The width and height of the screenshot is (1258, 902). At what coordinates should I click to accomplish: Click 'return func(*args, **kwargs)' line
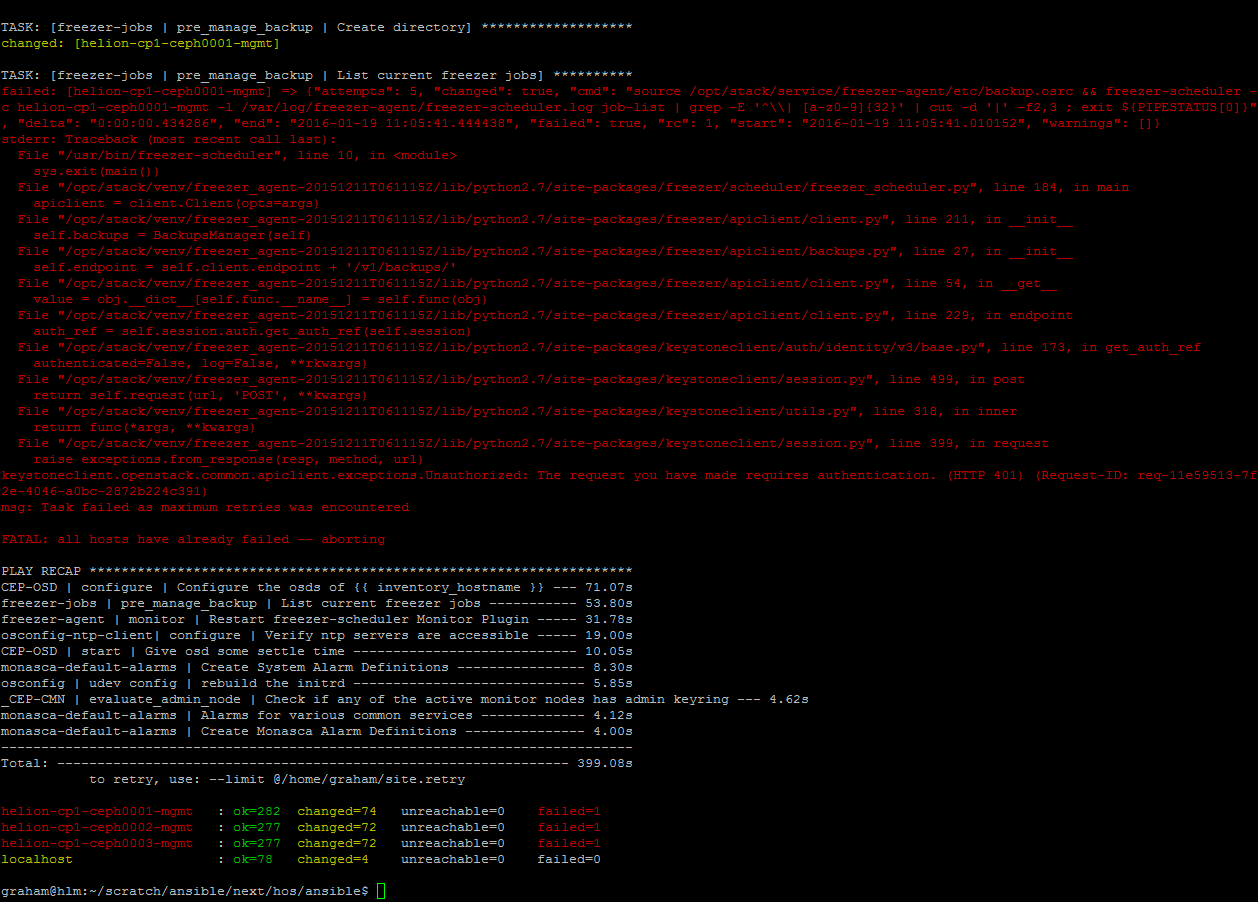pos(145,427)
